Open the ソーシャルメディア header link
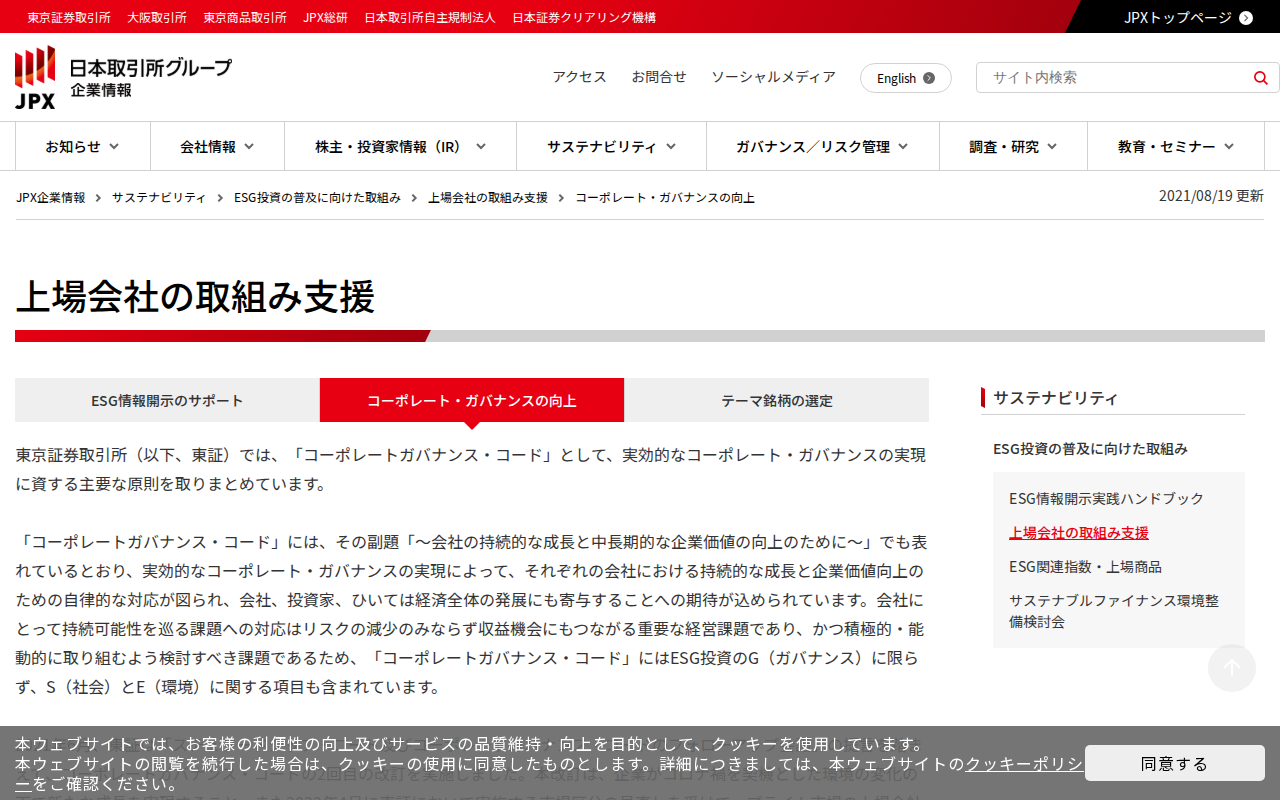Image resolution: width=1280 pixels, height=800 pixels. 773,77
